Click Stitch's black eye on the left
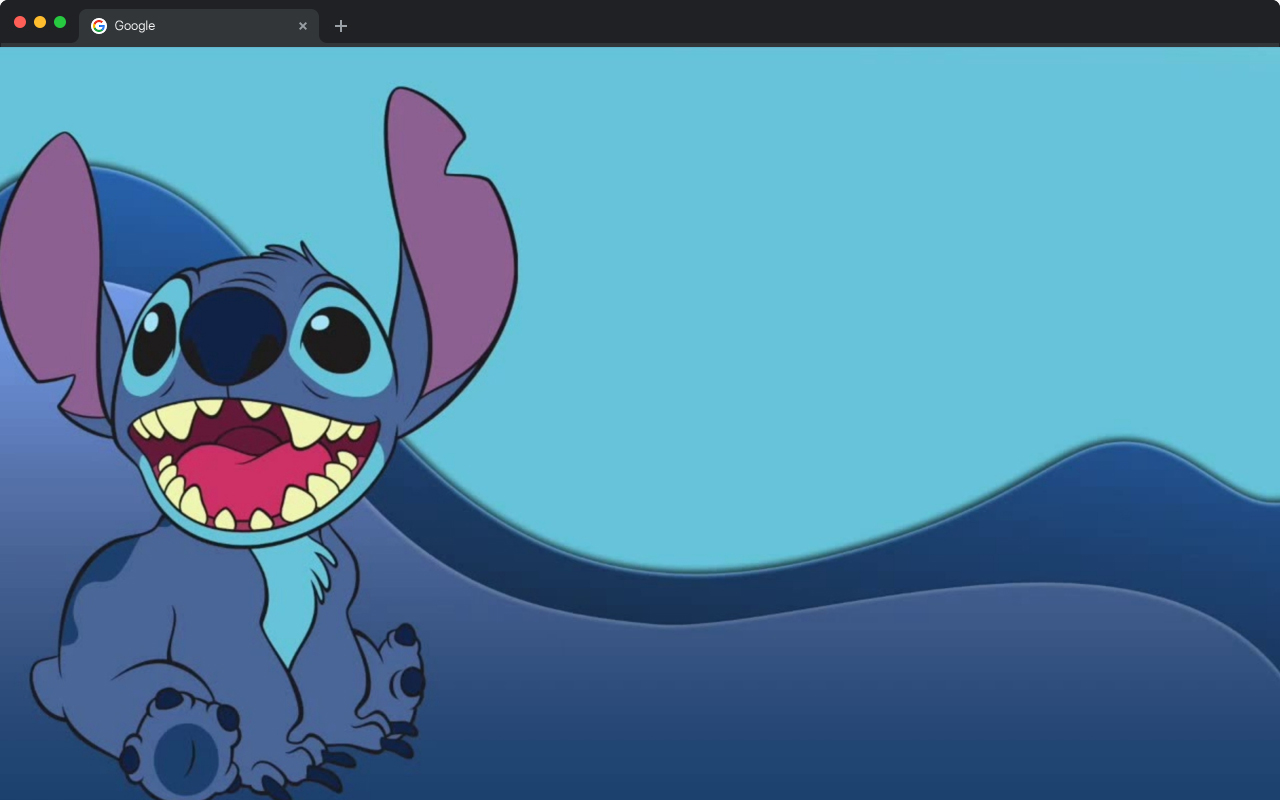The height and width of the screenshot is (800, 1280). point(153,340)
